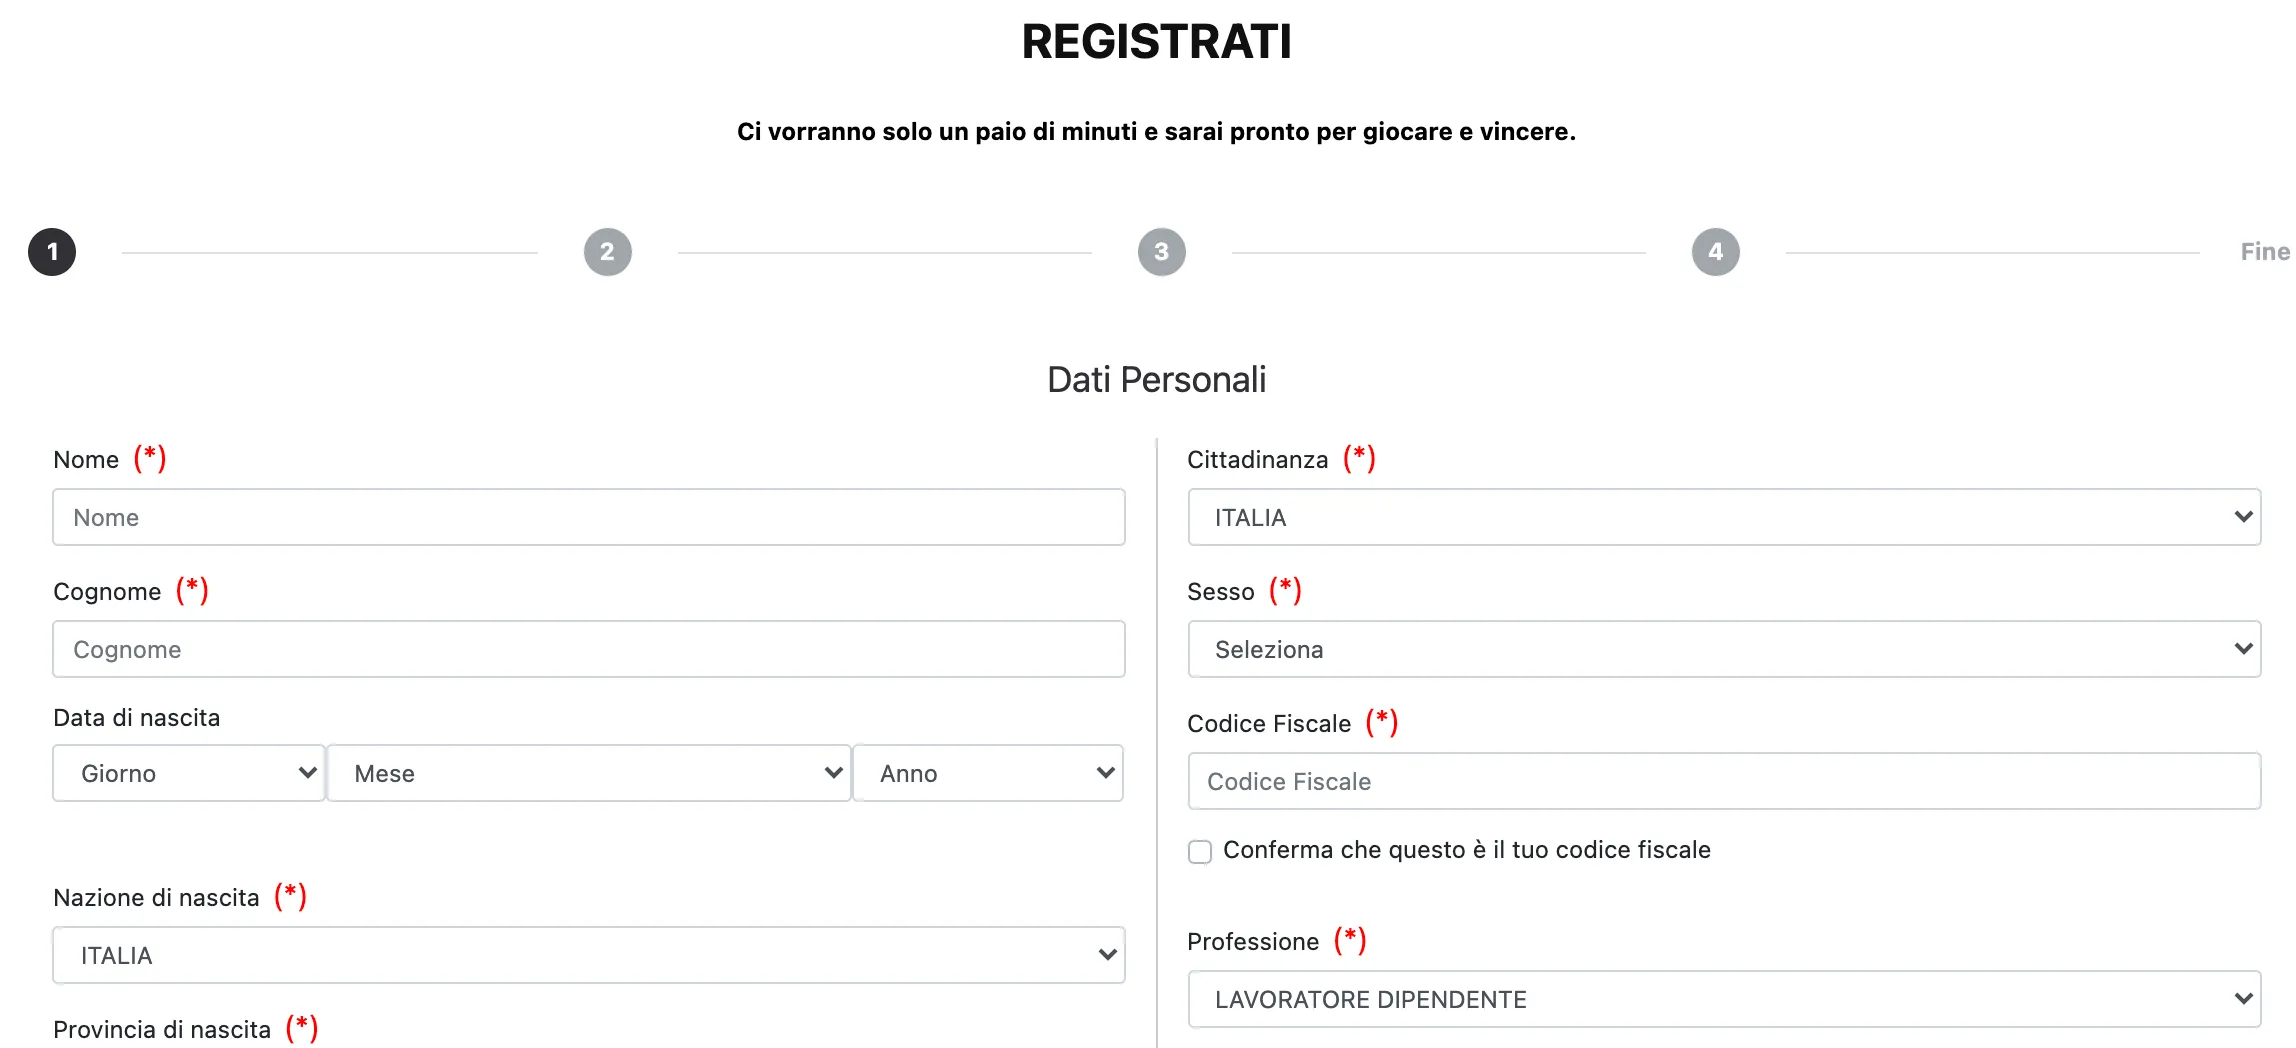Click the Data di nascita label
The height and width of the screenshot is (1048, 2296).
click(137, 718)
